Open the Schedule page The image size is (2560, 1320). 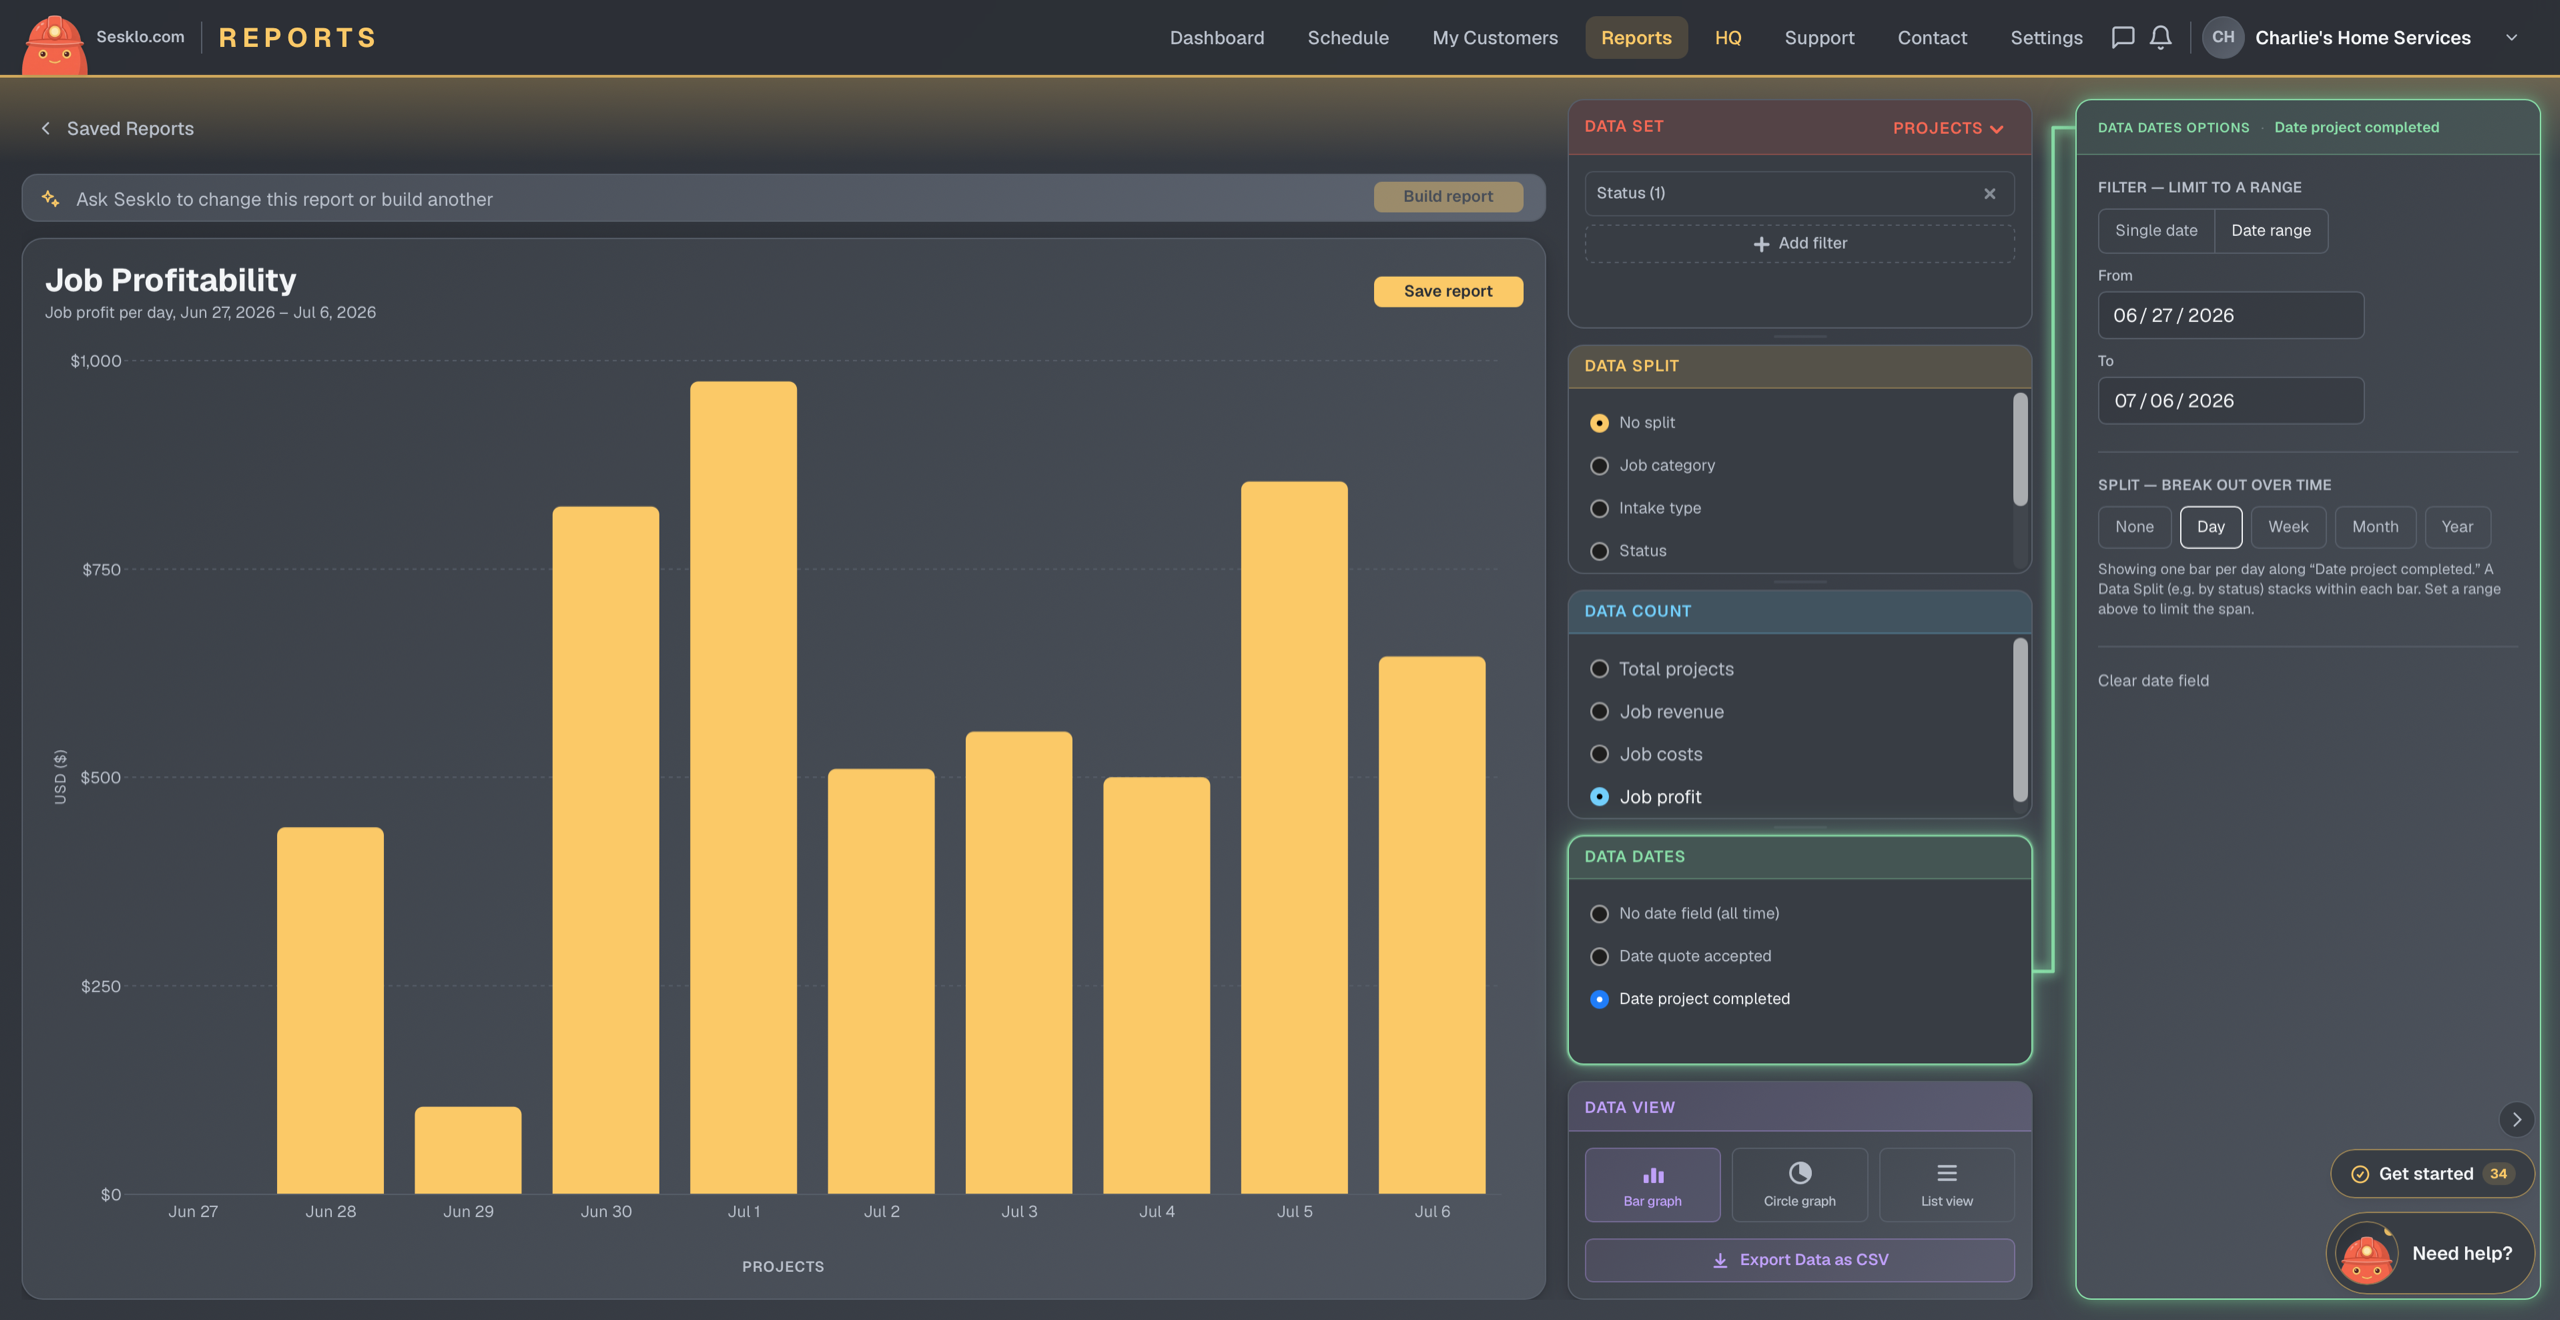coord(1347,38)
